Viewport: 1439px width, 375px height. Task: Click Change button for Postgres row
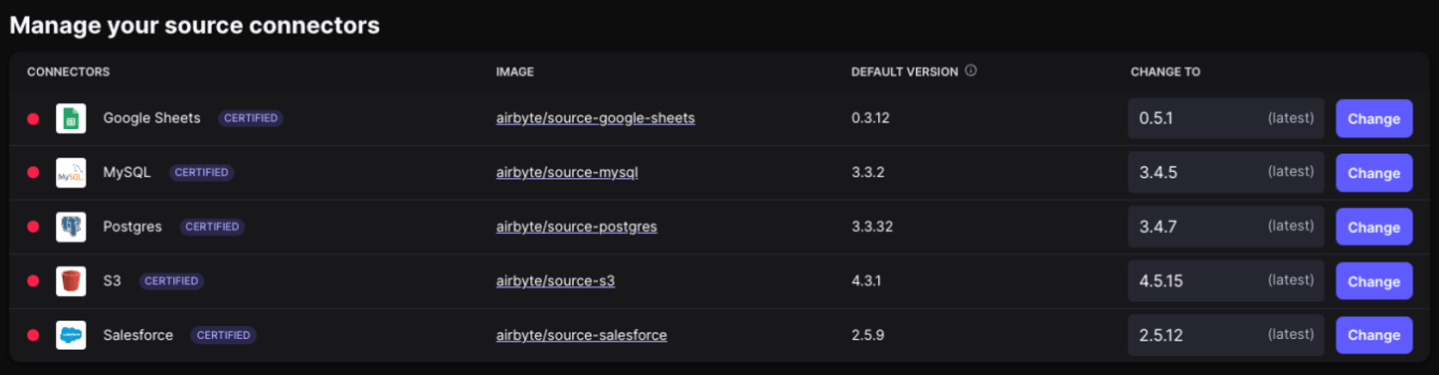point(1374,227)
